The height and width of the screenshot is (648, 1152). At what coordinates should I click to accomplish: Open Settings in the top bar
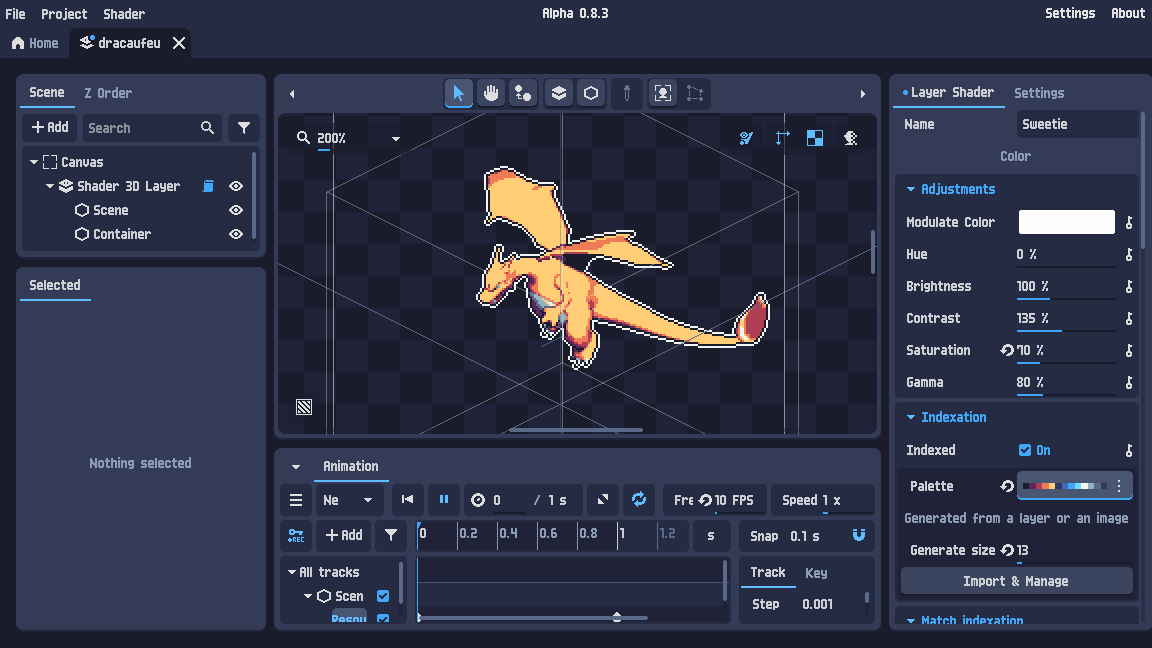1070,13
